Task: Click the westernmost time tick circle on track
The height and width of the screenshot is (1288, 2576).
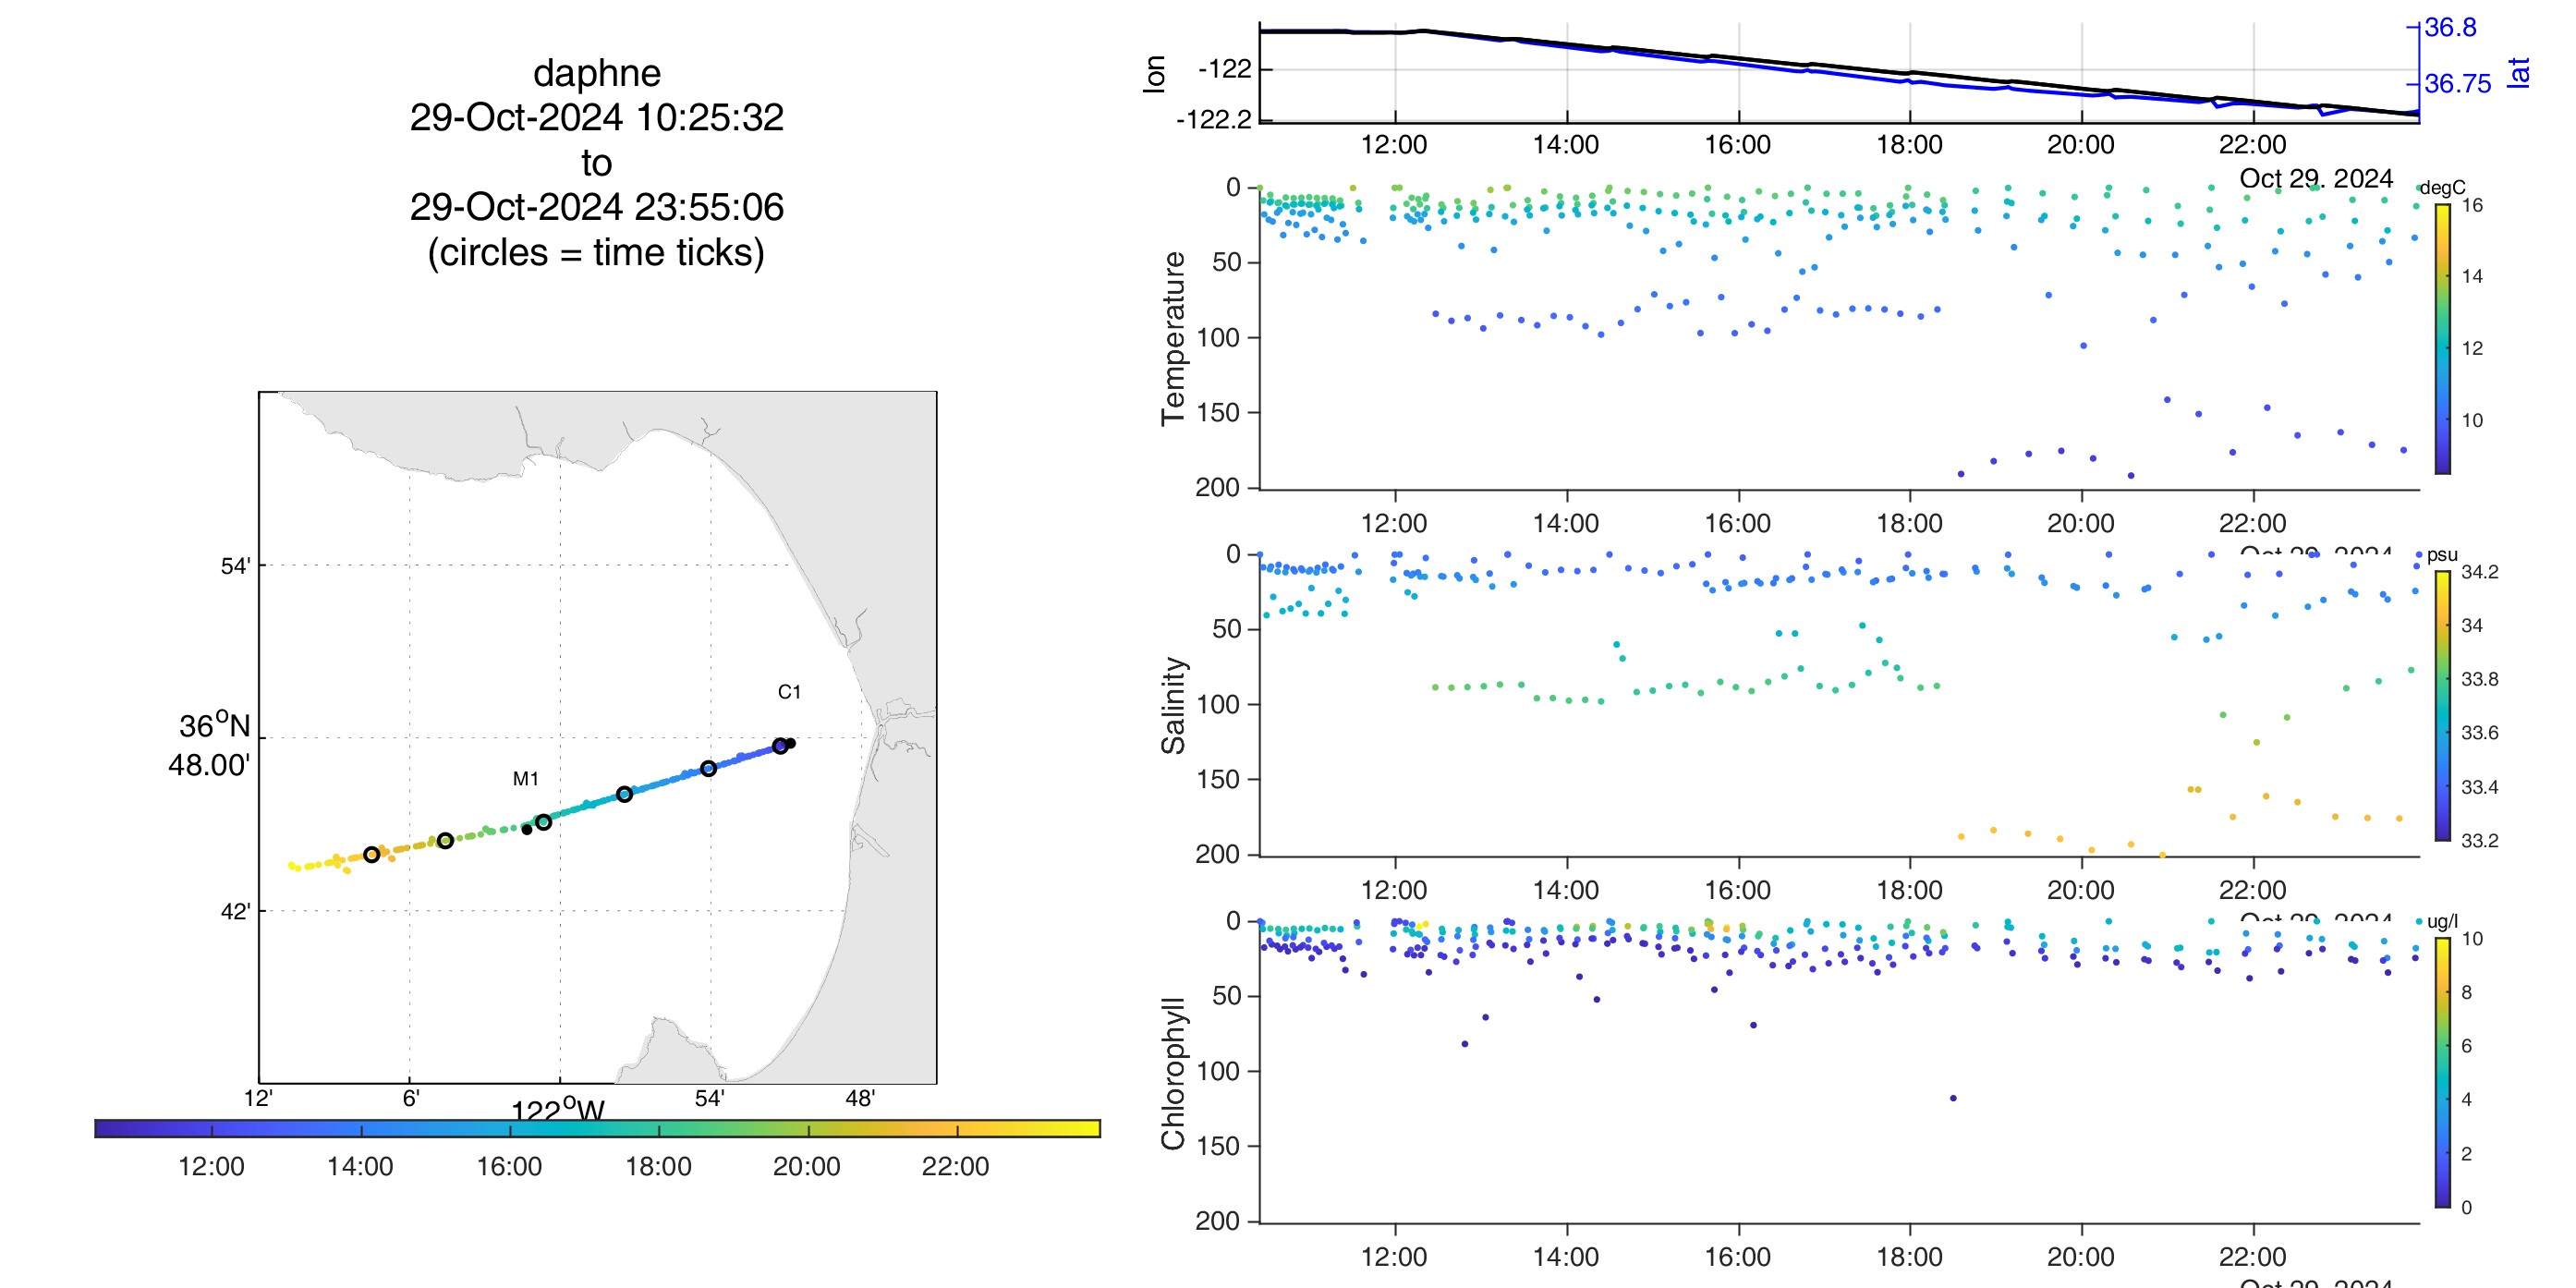Action: [x=372, y=854]
